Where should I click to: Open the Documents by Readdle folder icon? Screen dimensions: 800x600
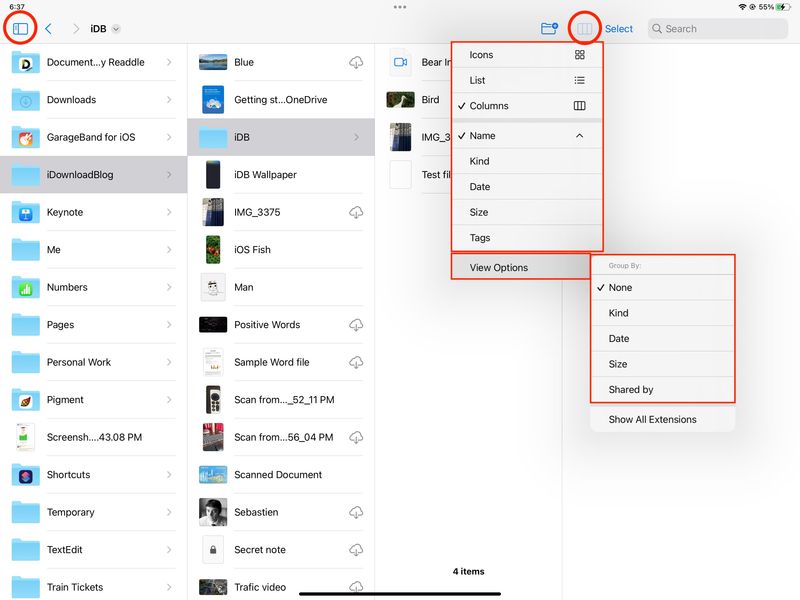pyautogui.click(x=26, y=62)
